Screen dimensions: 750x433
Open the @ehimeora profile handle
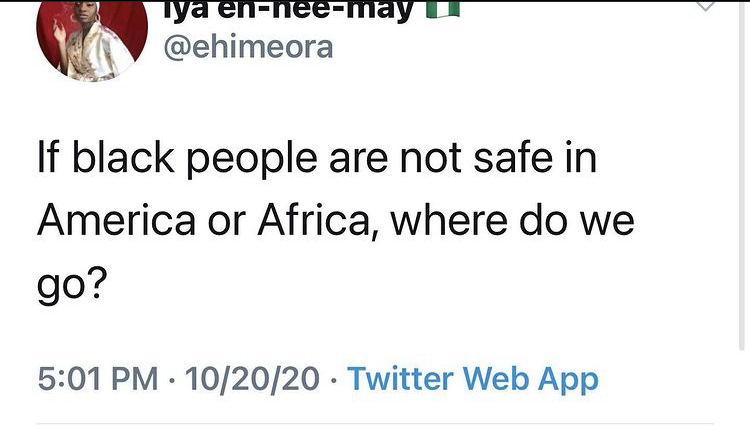[247, 47]
